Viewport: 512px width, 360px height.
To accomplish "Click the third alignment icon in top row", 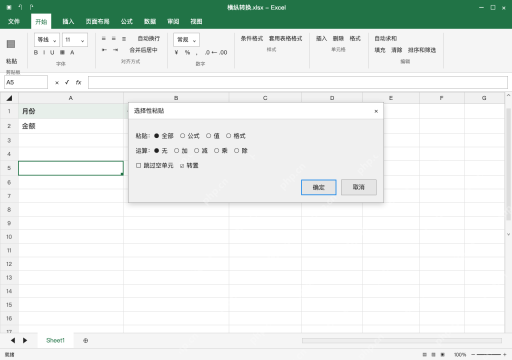I will [x=124, y=39].
